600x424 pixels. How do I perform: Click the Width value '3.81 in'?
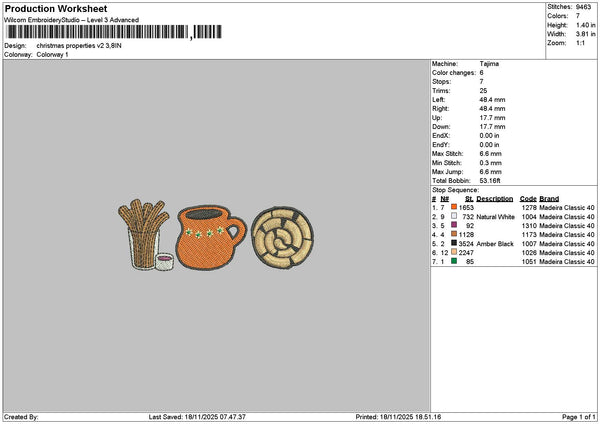coord(586,34)
